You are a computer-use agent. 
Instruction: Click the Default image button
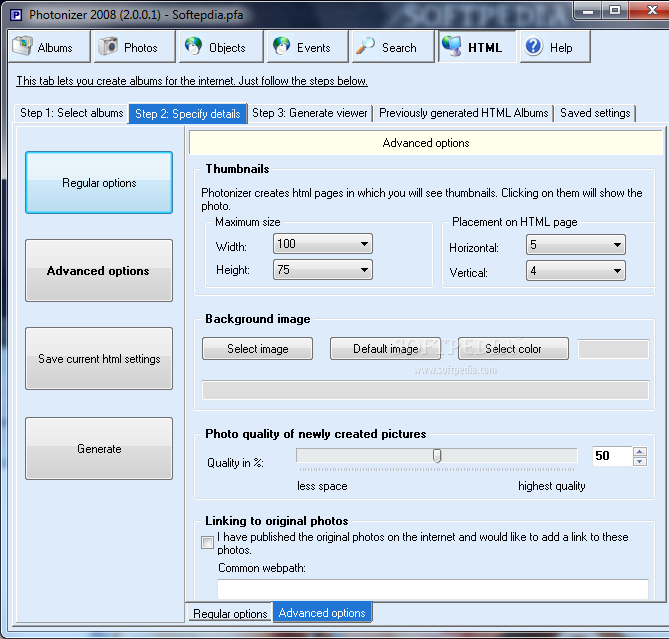click(385, 349)
